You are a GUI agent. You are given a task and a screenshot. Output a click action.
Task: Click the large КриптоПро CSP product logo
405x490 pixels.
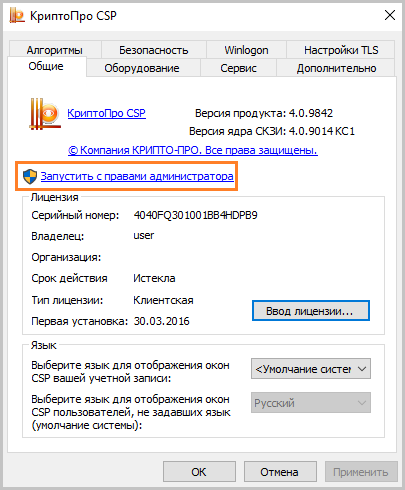click(45, 114)
